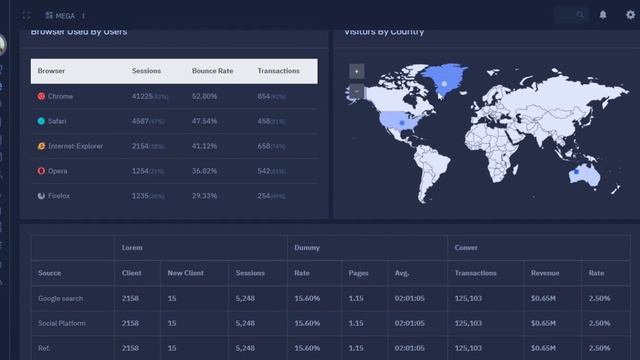Click Internet Explorer transactions 658

point(264,146)
